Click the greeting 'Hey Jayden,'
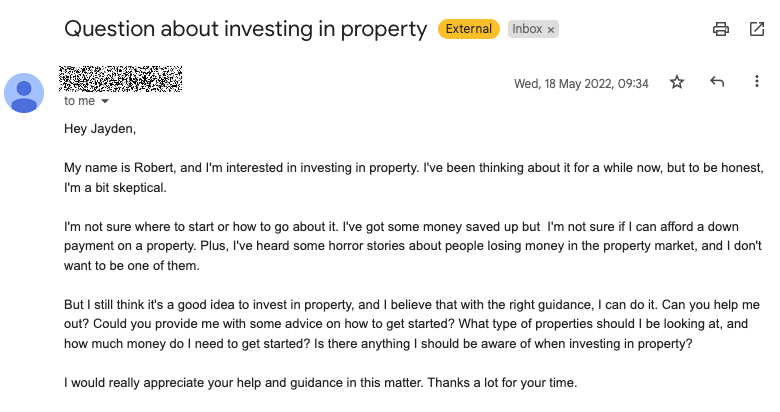This screenshot has width=780, height=412. click(x=100, y=129)
